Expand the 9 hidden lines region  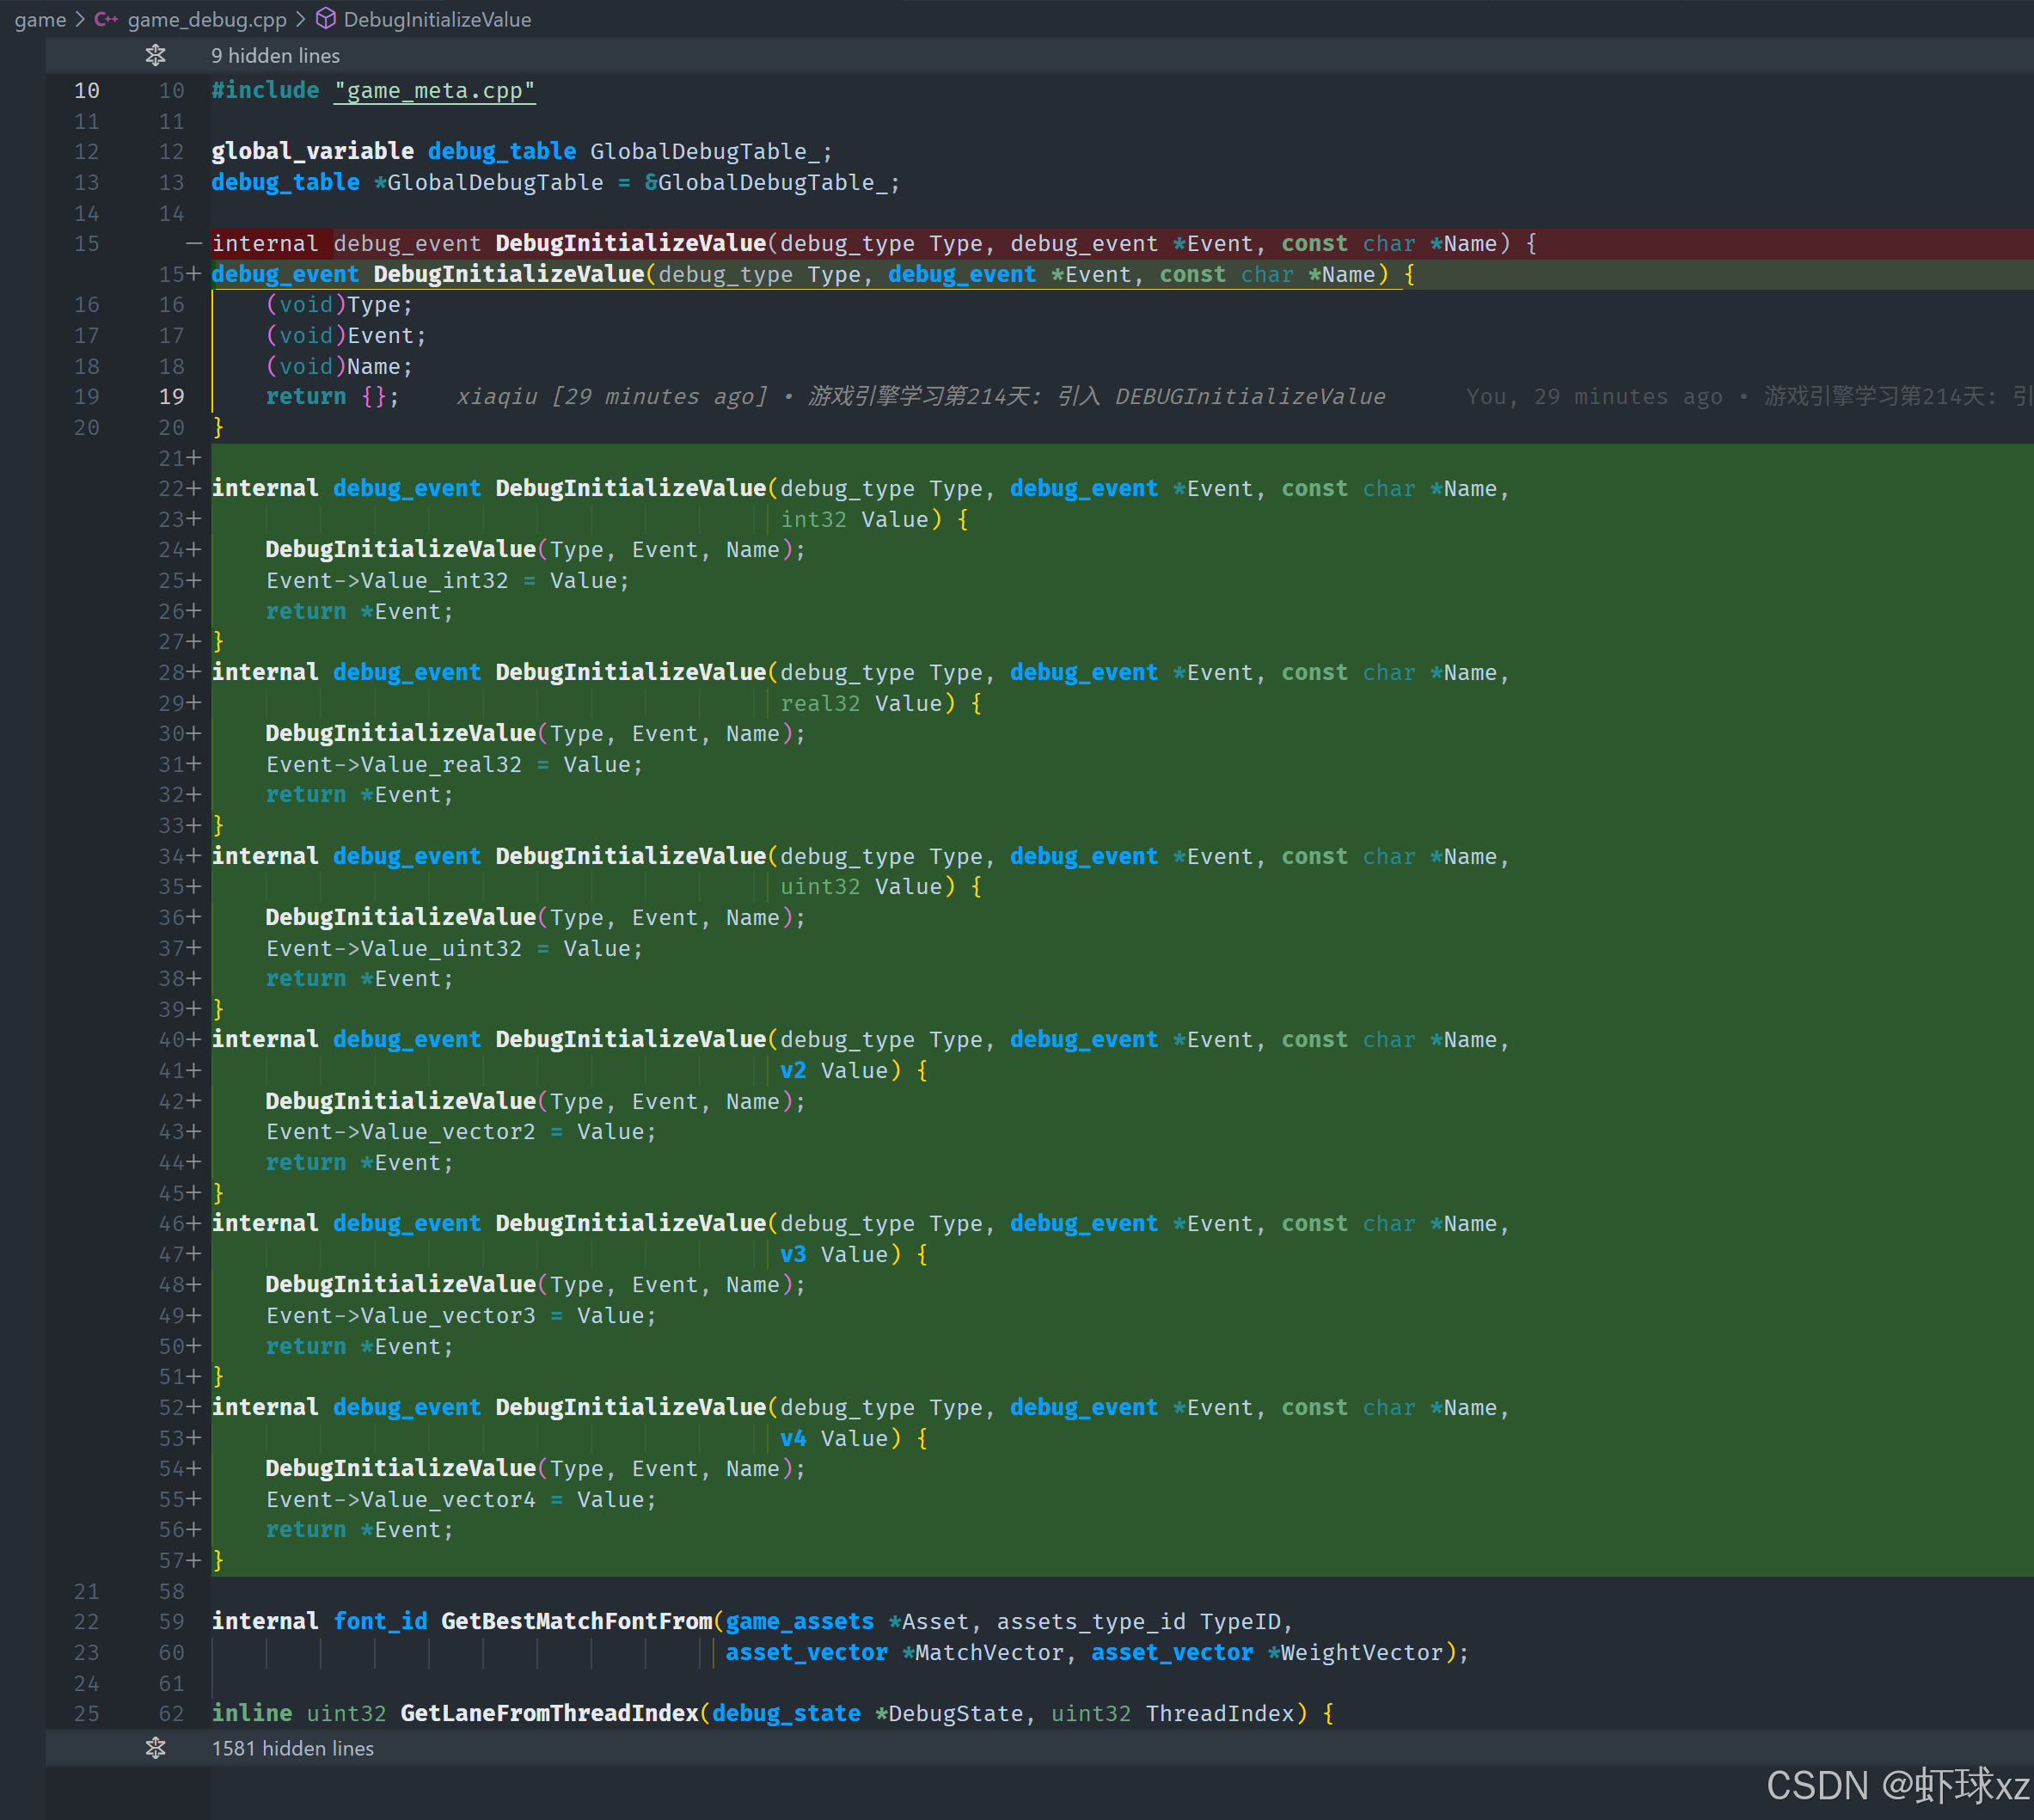tap(275, 56)
